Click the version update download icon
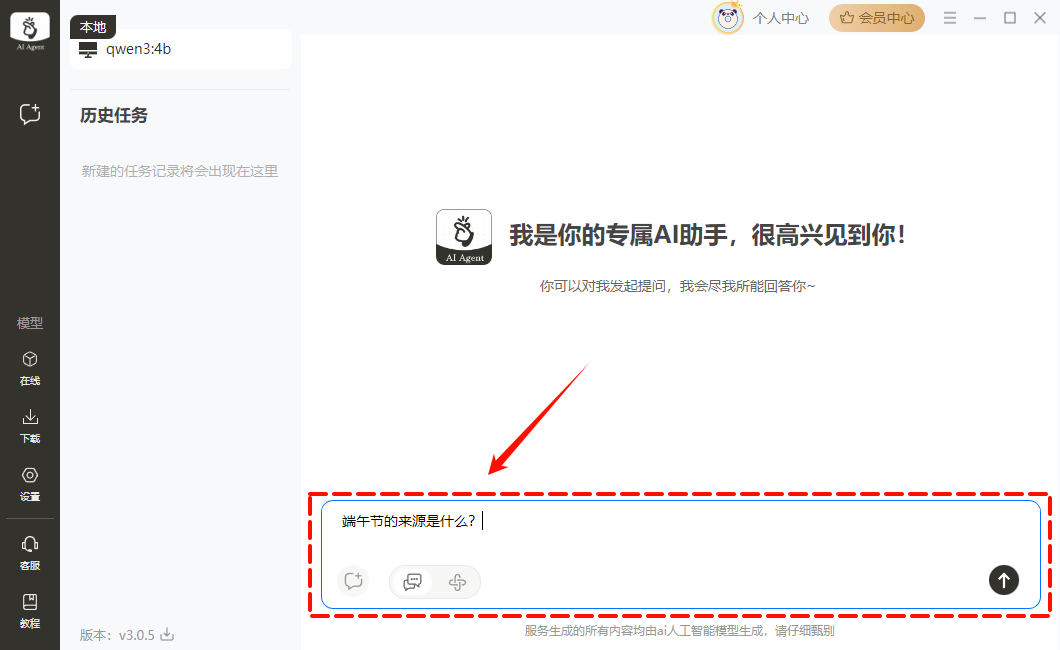Viewport: 1060px width, 650px height. [168, 635]
